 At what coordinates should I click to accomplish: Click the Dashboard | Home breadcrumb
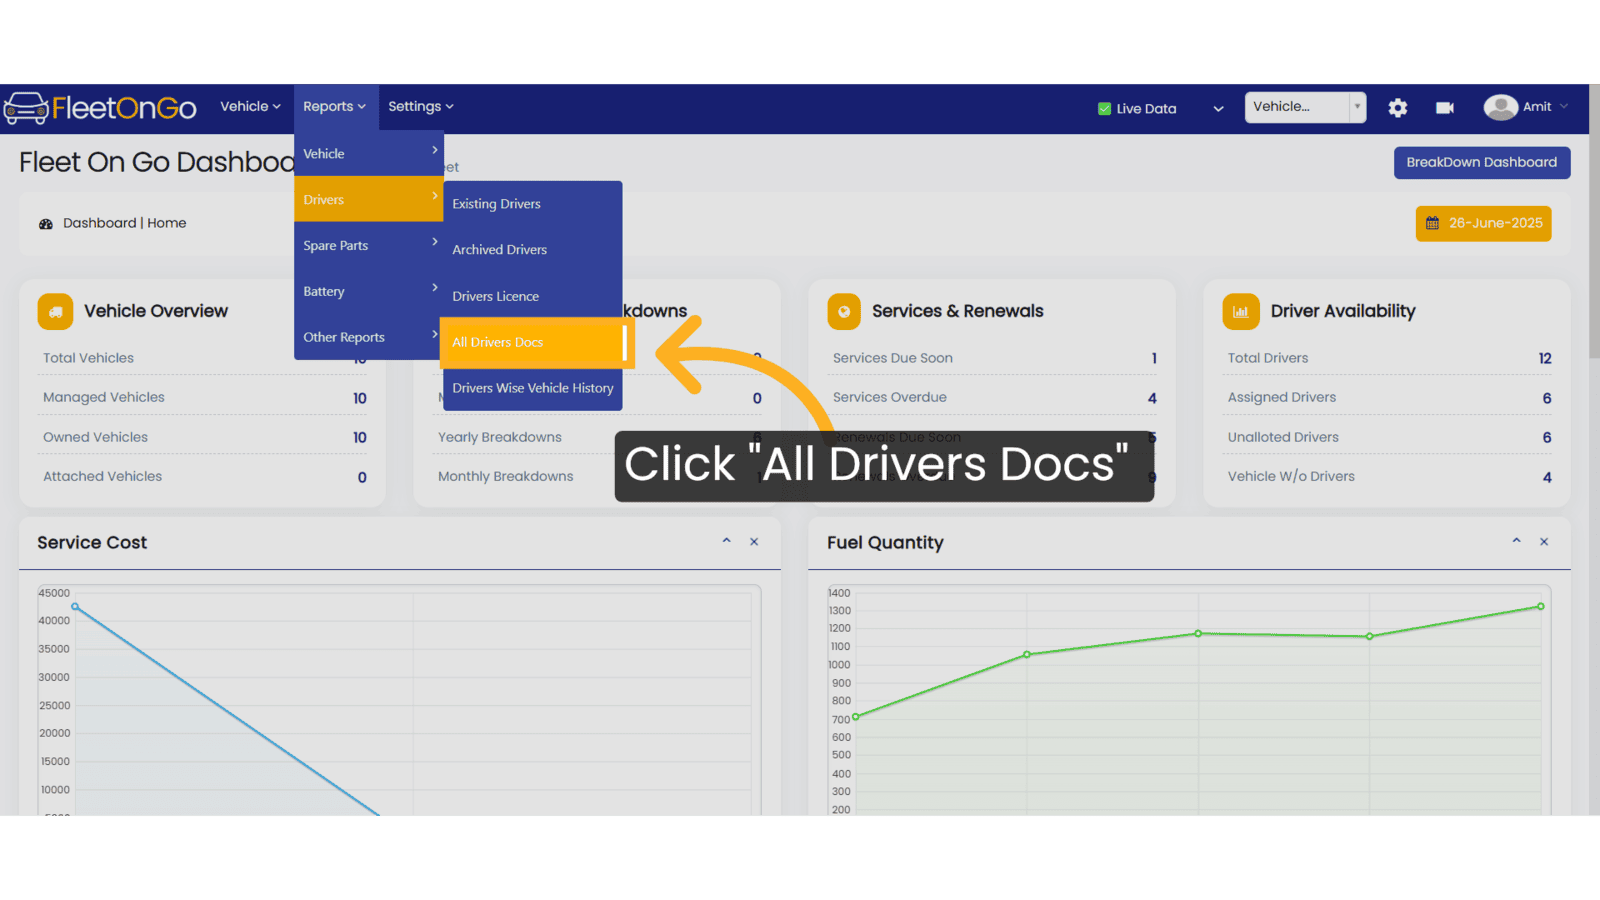124,224
